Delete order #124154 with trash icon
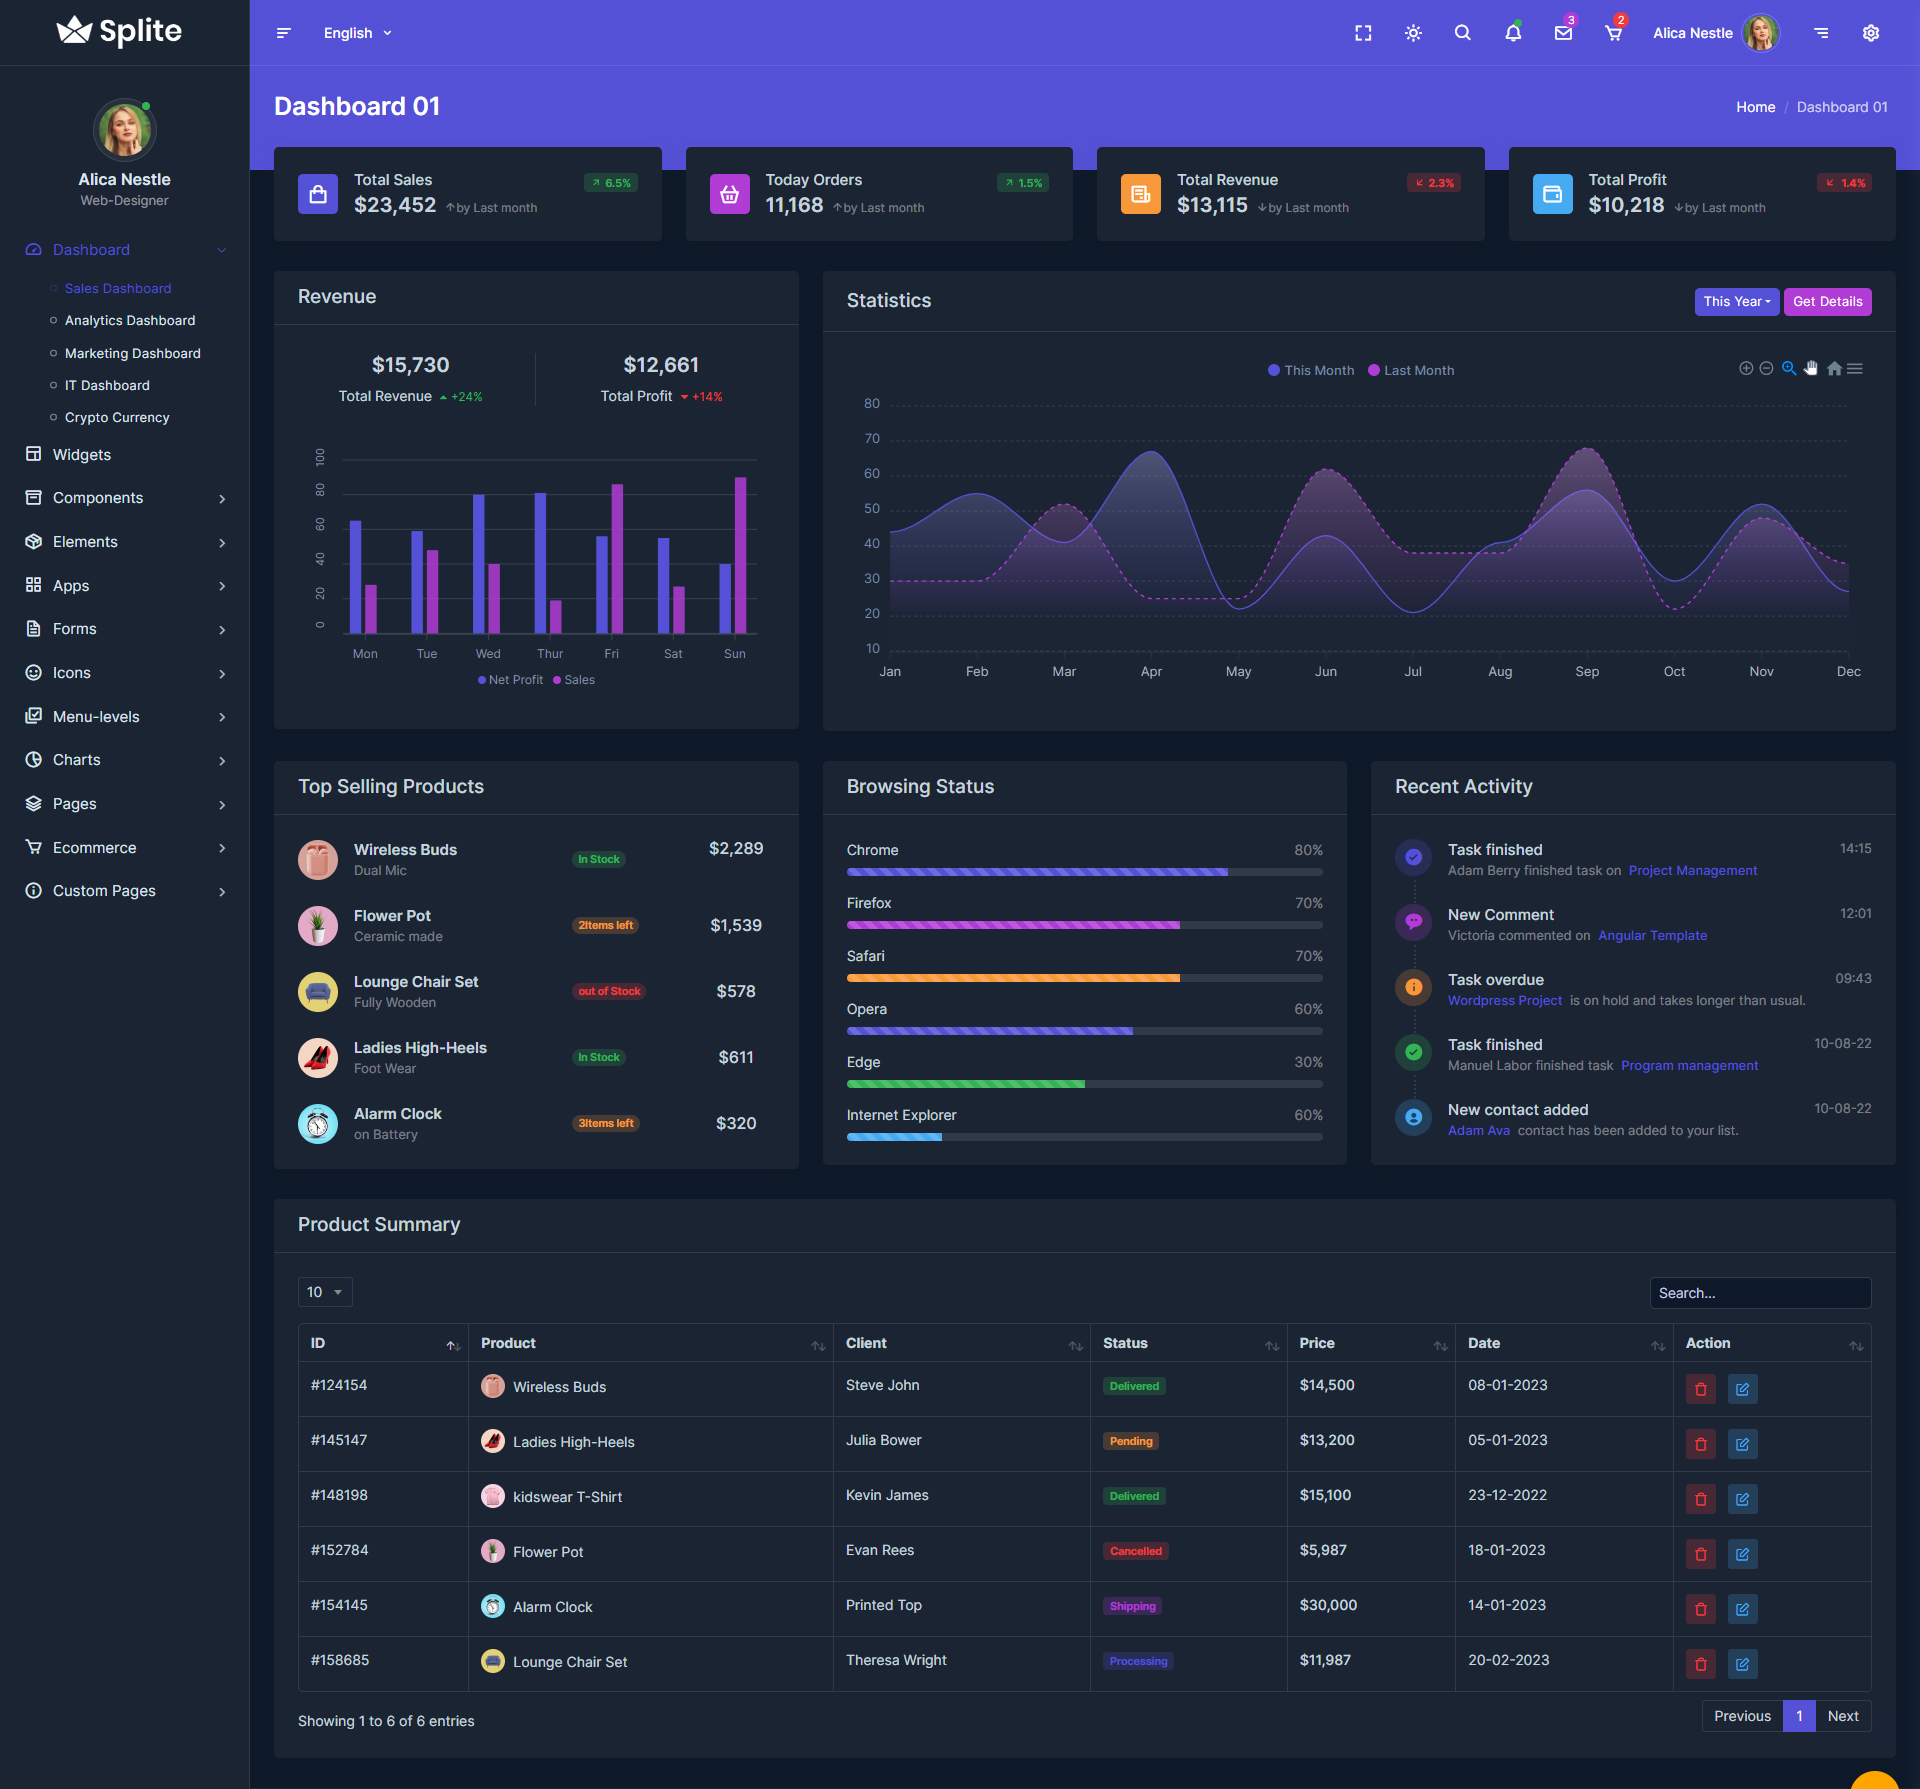 pyautogui.click(x=1700, y=1389)
